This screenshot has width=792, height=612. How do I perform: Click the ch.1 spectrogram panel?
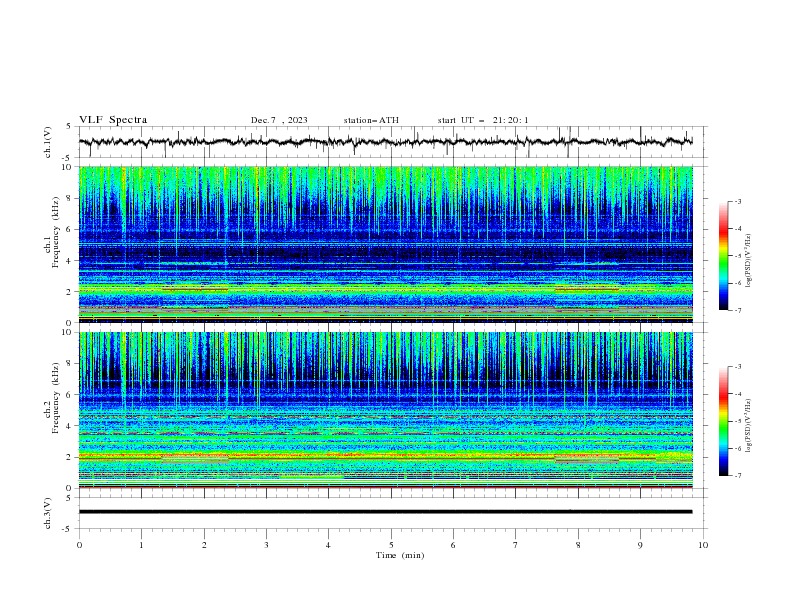click(385, 244)
